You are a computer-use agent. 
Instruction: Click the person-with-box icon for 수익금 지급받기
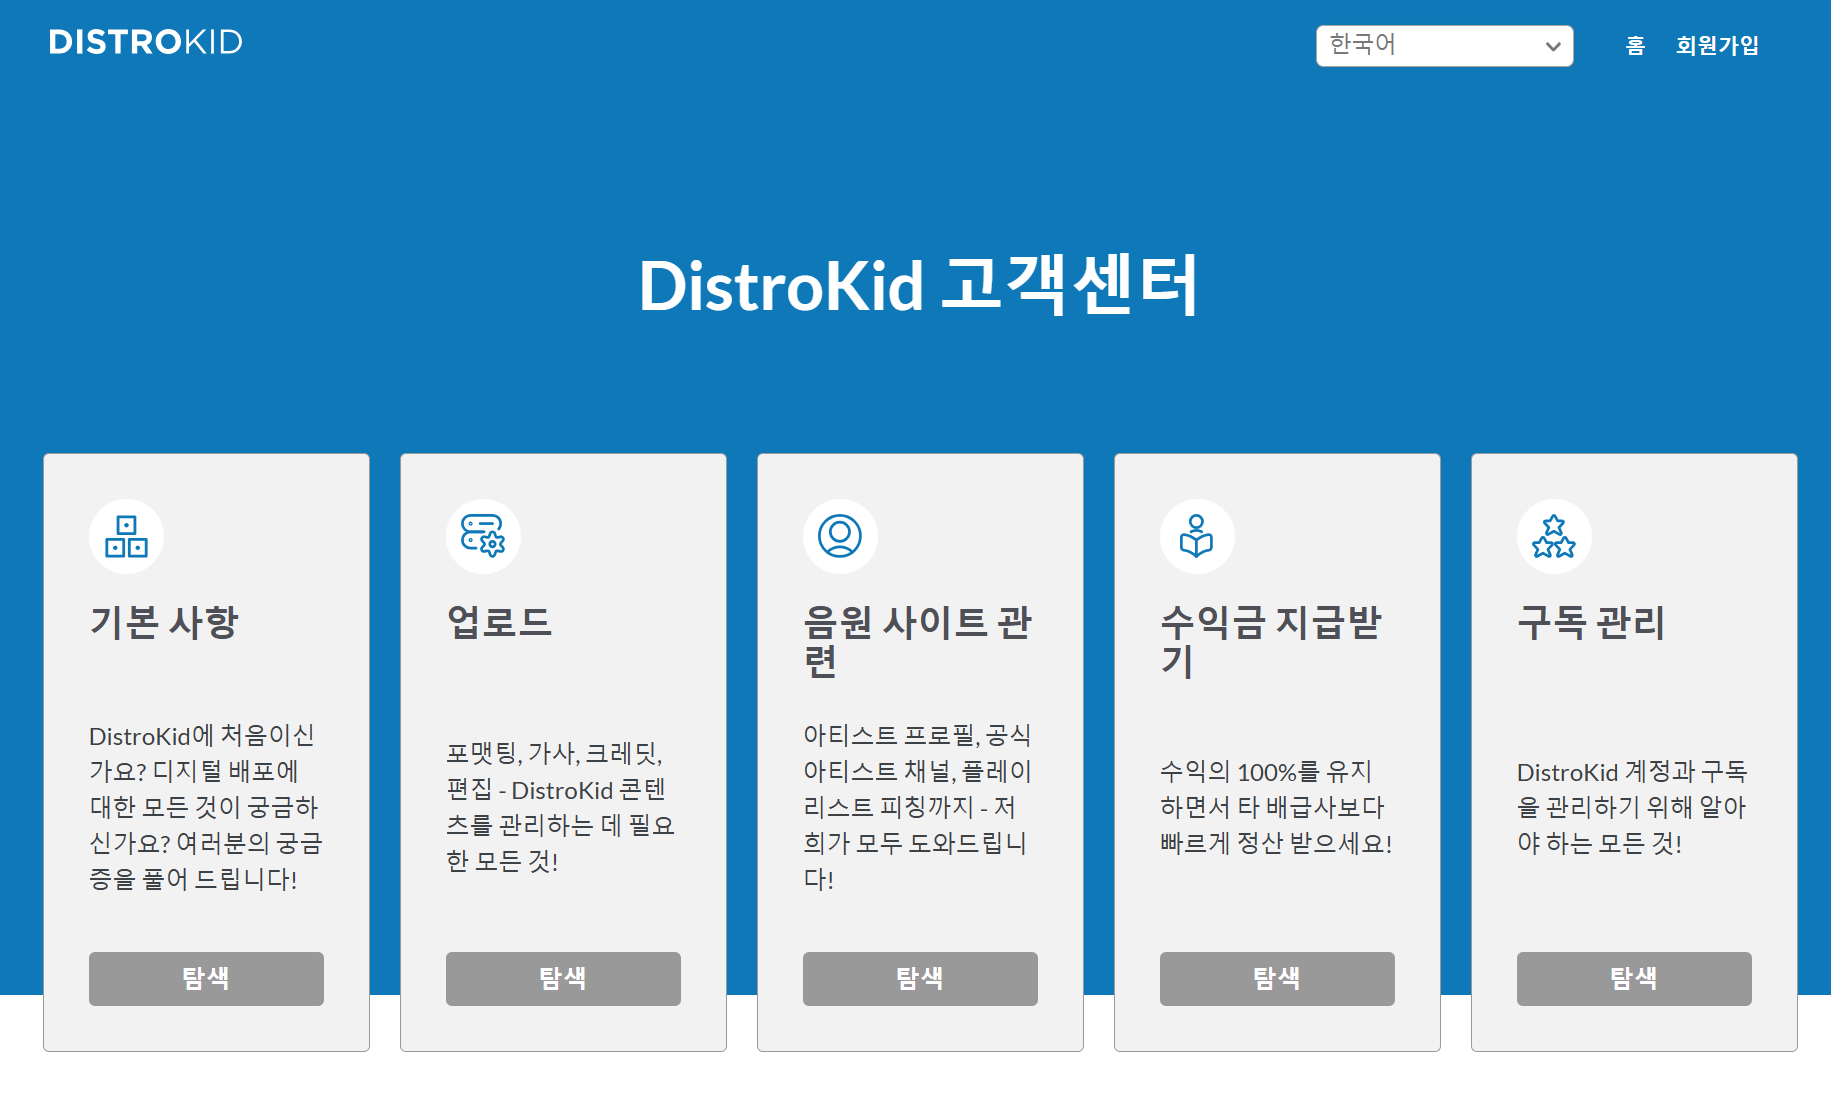[x=1197, y=536]
